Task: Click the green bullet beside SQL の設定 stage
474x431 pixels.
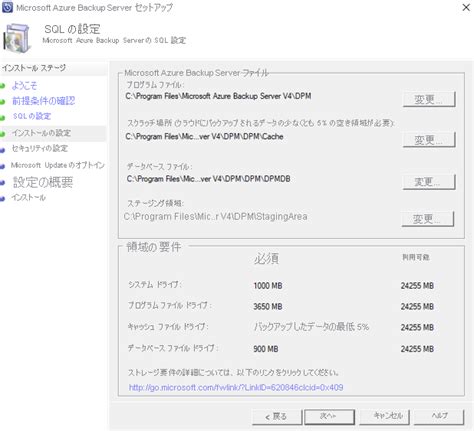Action: pos(3,117)
